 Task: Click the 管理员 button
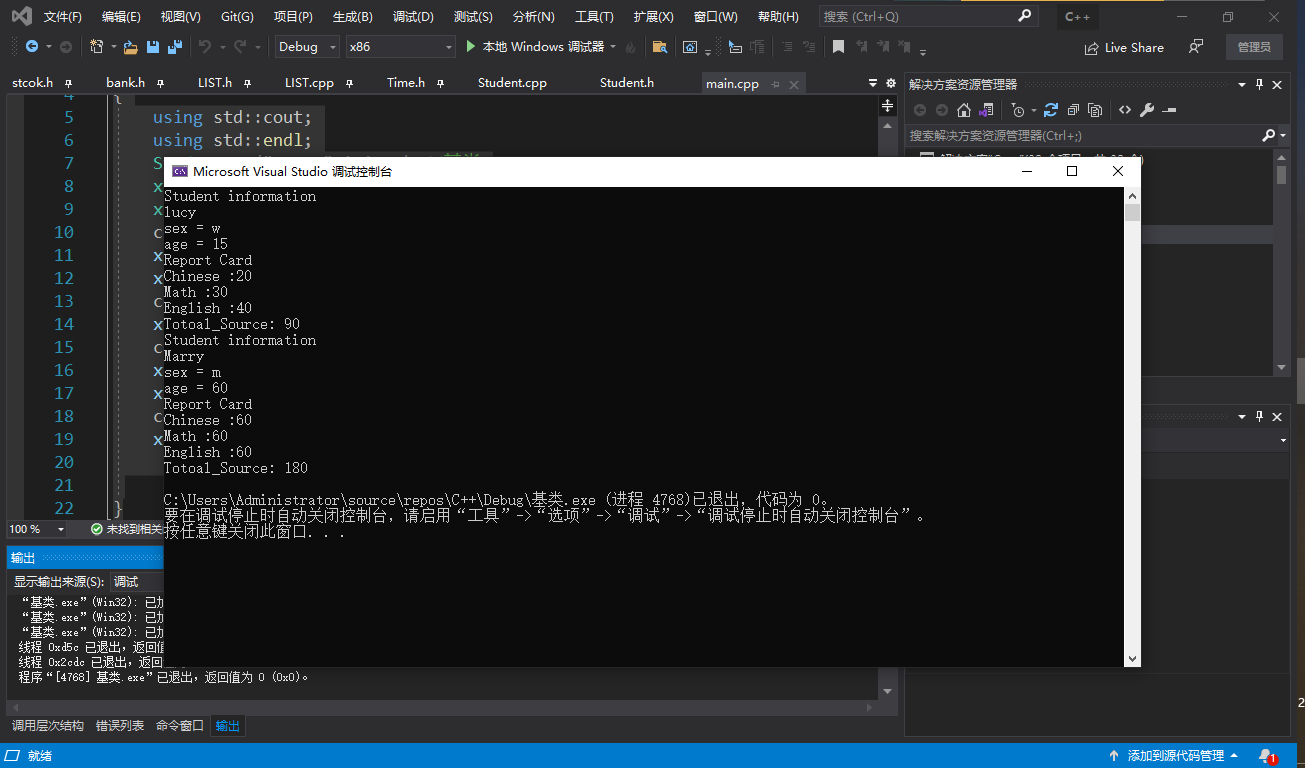[1254, 47]
